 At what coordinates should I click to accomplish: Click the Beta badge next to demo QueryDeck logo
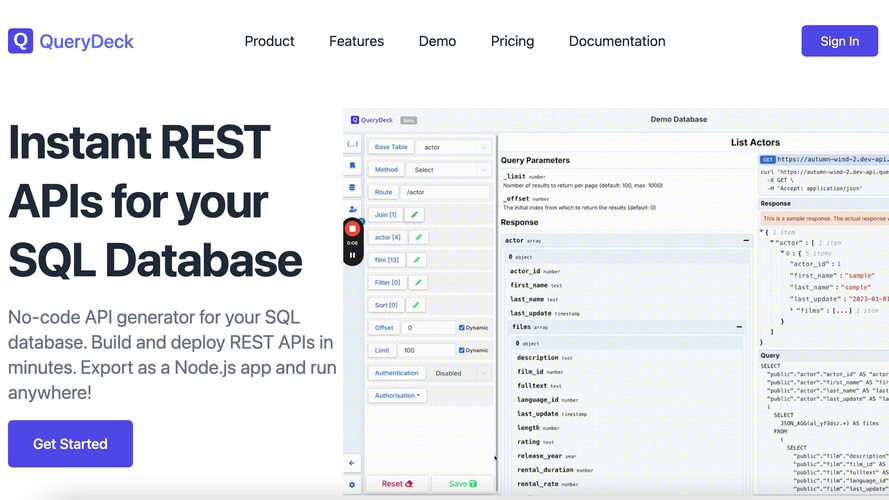[408, 120]
